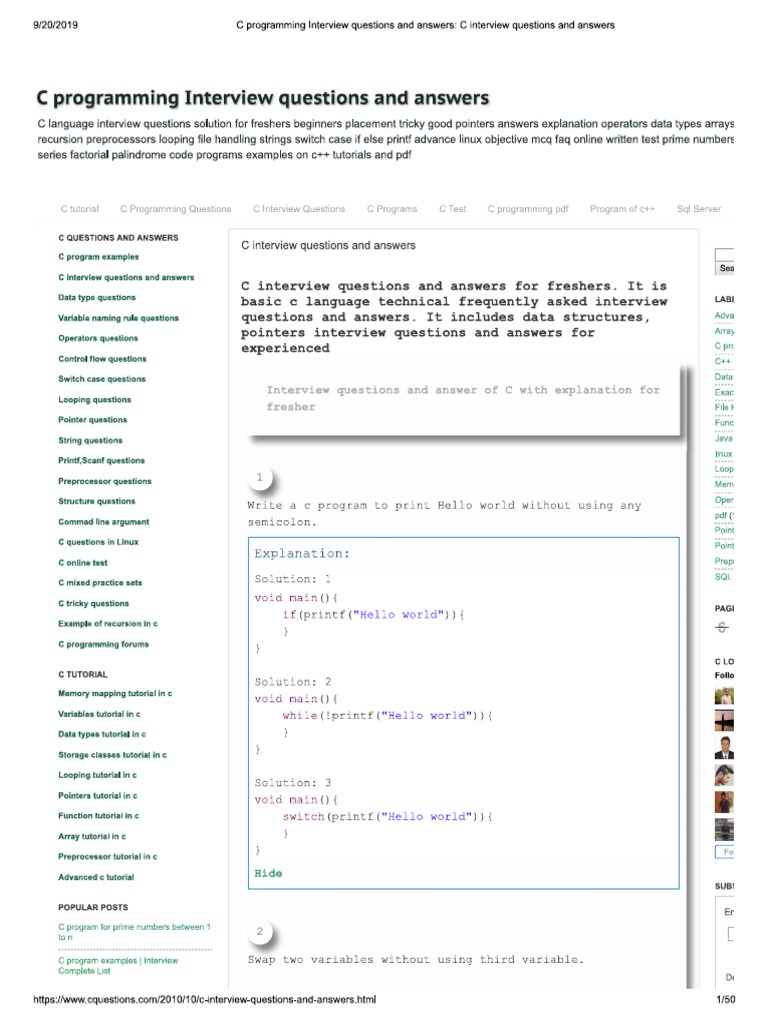Viewport: 768px width, 1024px height.
Task: Open the C Programming Questions tab
Action: [176, 209]
